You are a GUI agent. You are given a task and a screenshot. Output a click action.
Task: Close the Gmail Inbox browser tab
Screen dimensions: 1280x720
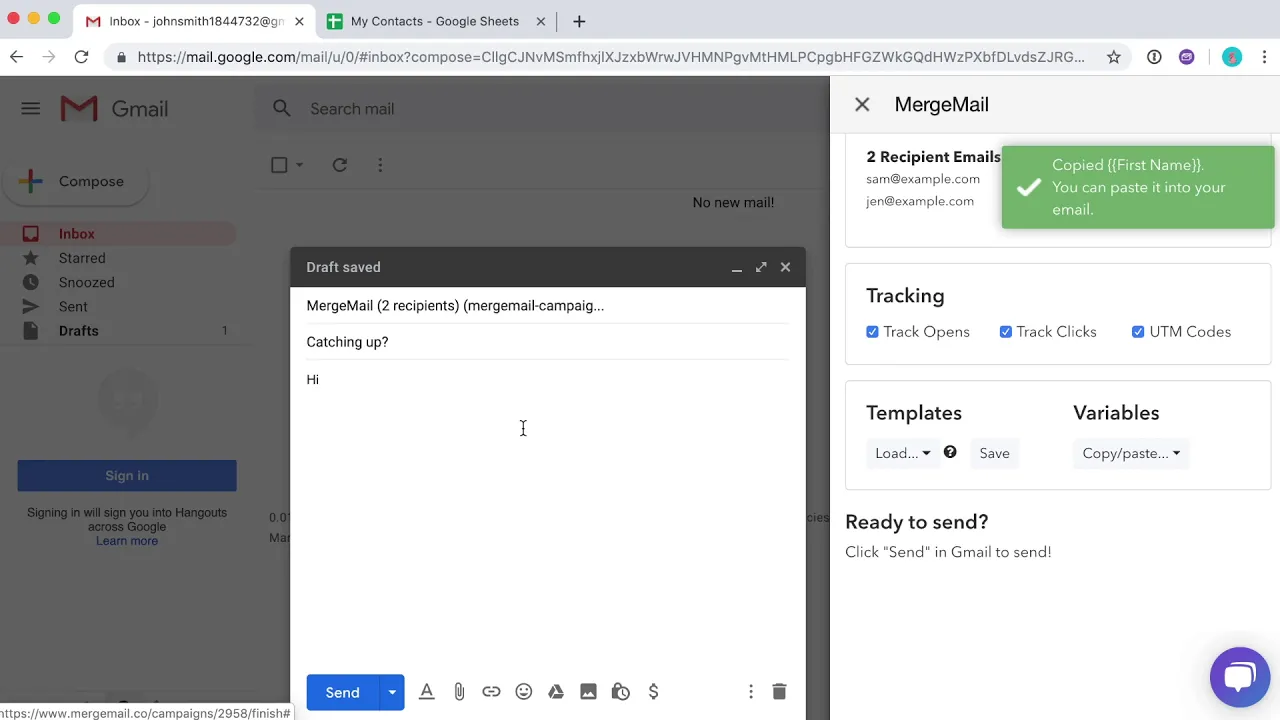point(299,21)
